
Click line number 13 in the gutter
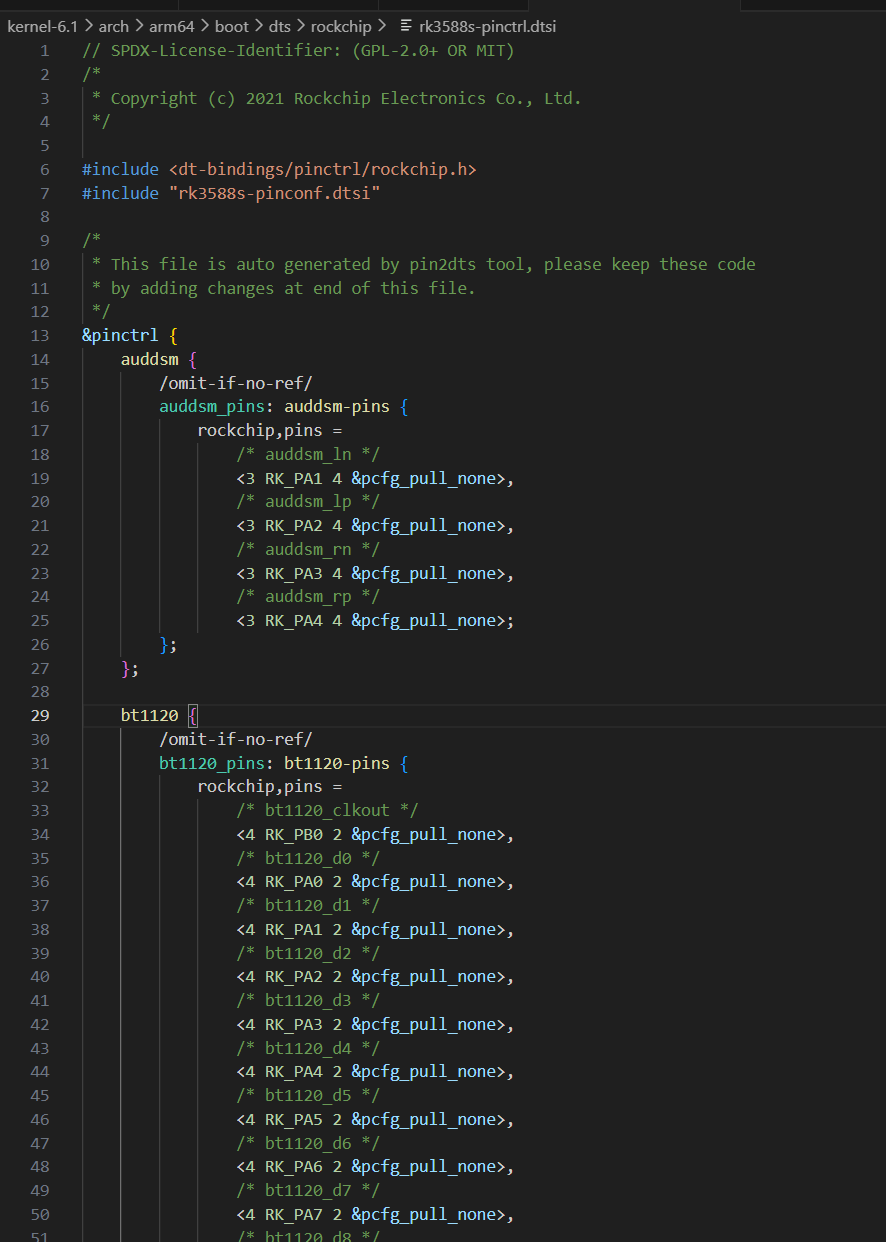tap(40, 336)
